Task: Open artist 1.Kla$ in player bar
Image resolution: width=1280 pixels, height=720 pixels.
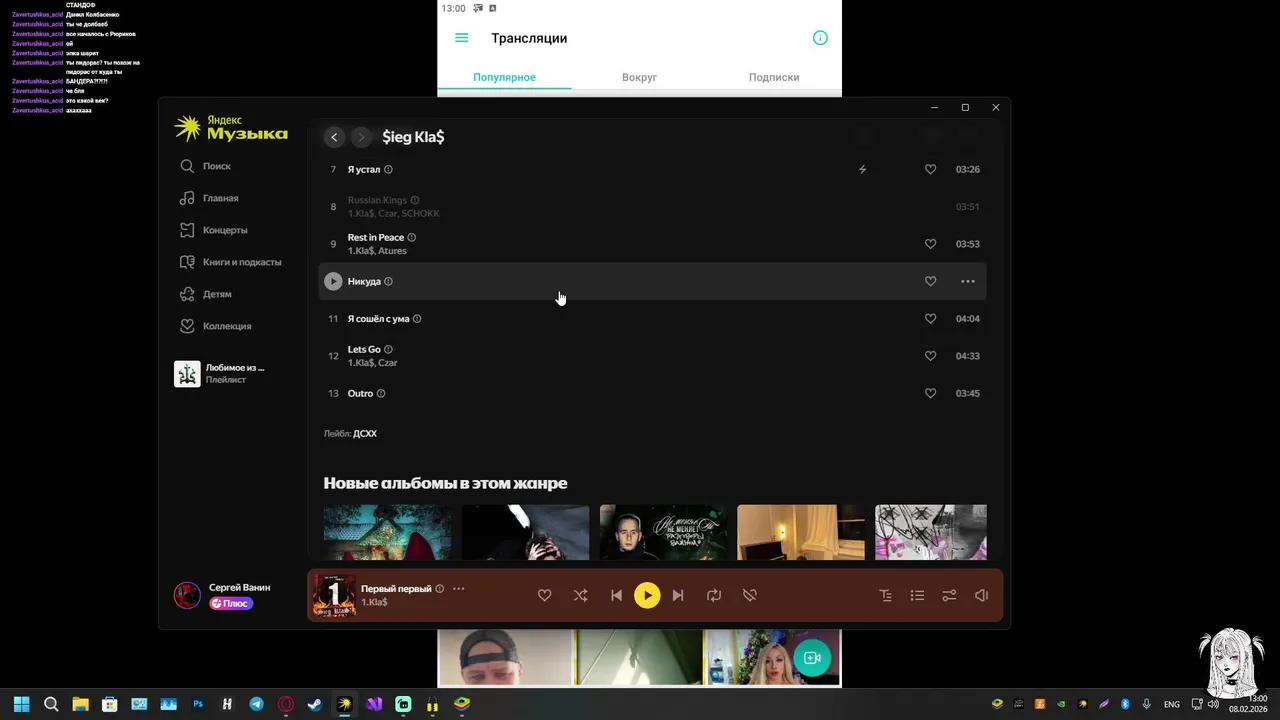Action: pyautogui.click(x=374, y=602)
